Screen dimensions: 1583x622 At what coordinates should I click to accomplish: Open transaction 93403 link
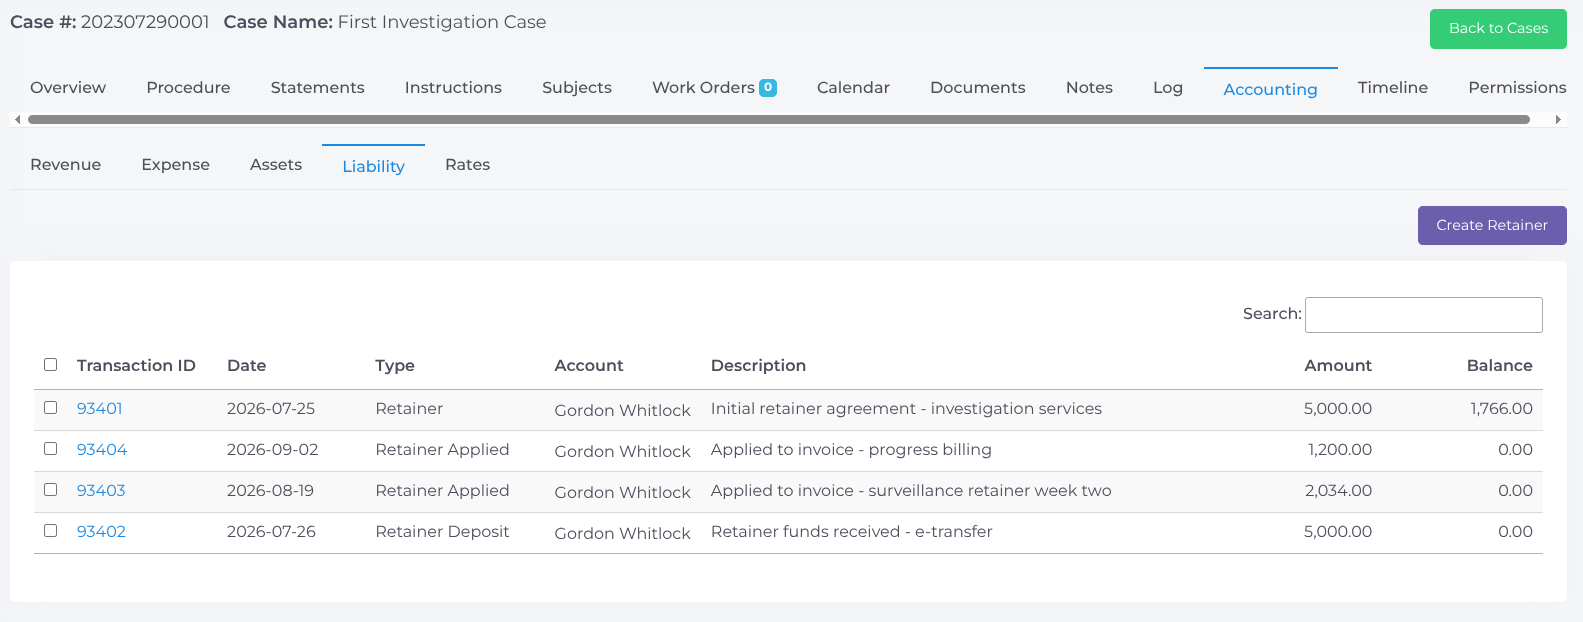tap(101, 490)
